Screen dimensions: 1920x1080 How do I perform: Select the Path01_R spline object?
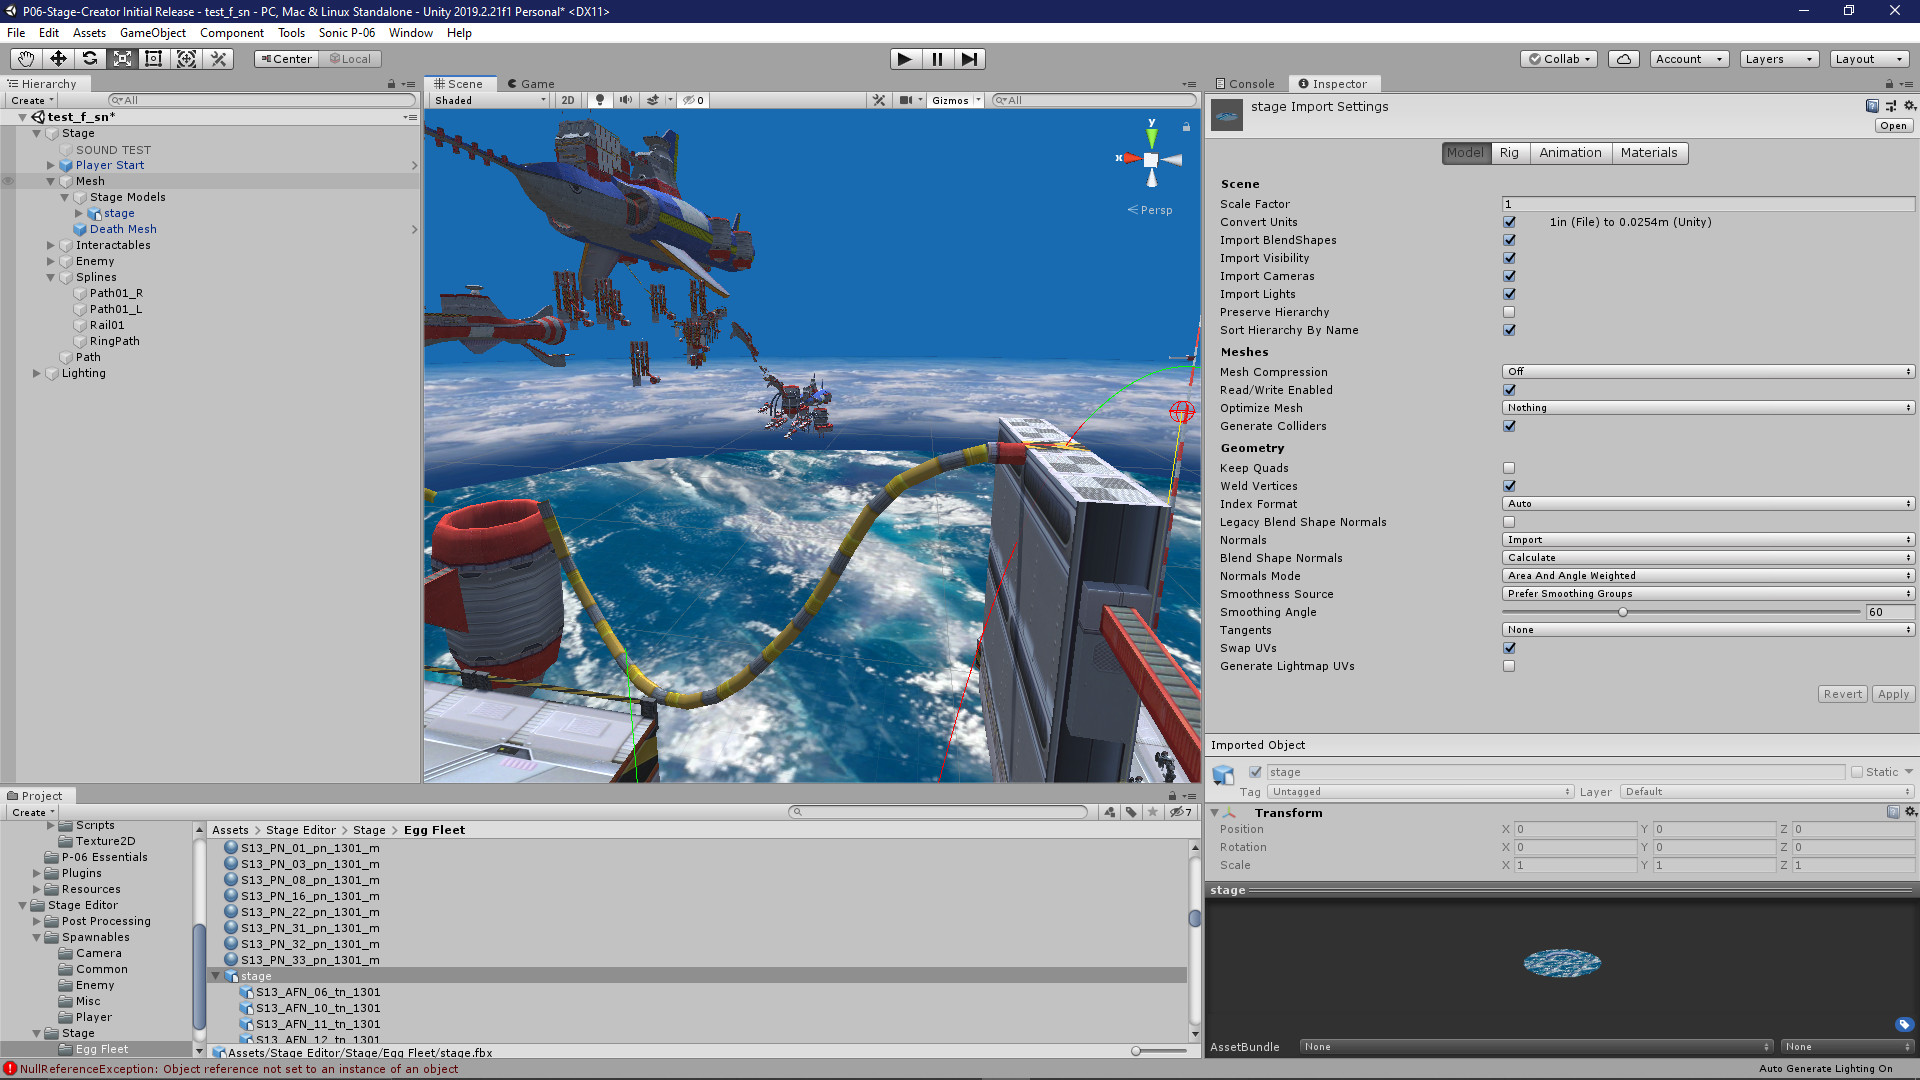click(x=117, y=293)
